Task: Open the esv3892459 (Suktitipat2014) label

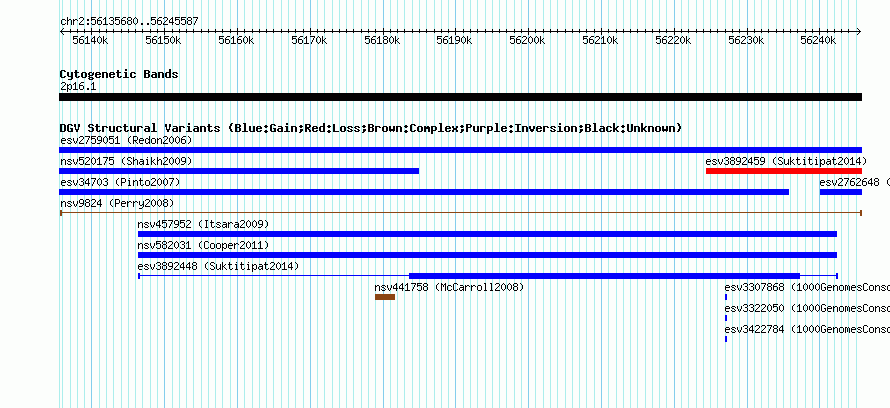Action: (x=786, y=161)
